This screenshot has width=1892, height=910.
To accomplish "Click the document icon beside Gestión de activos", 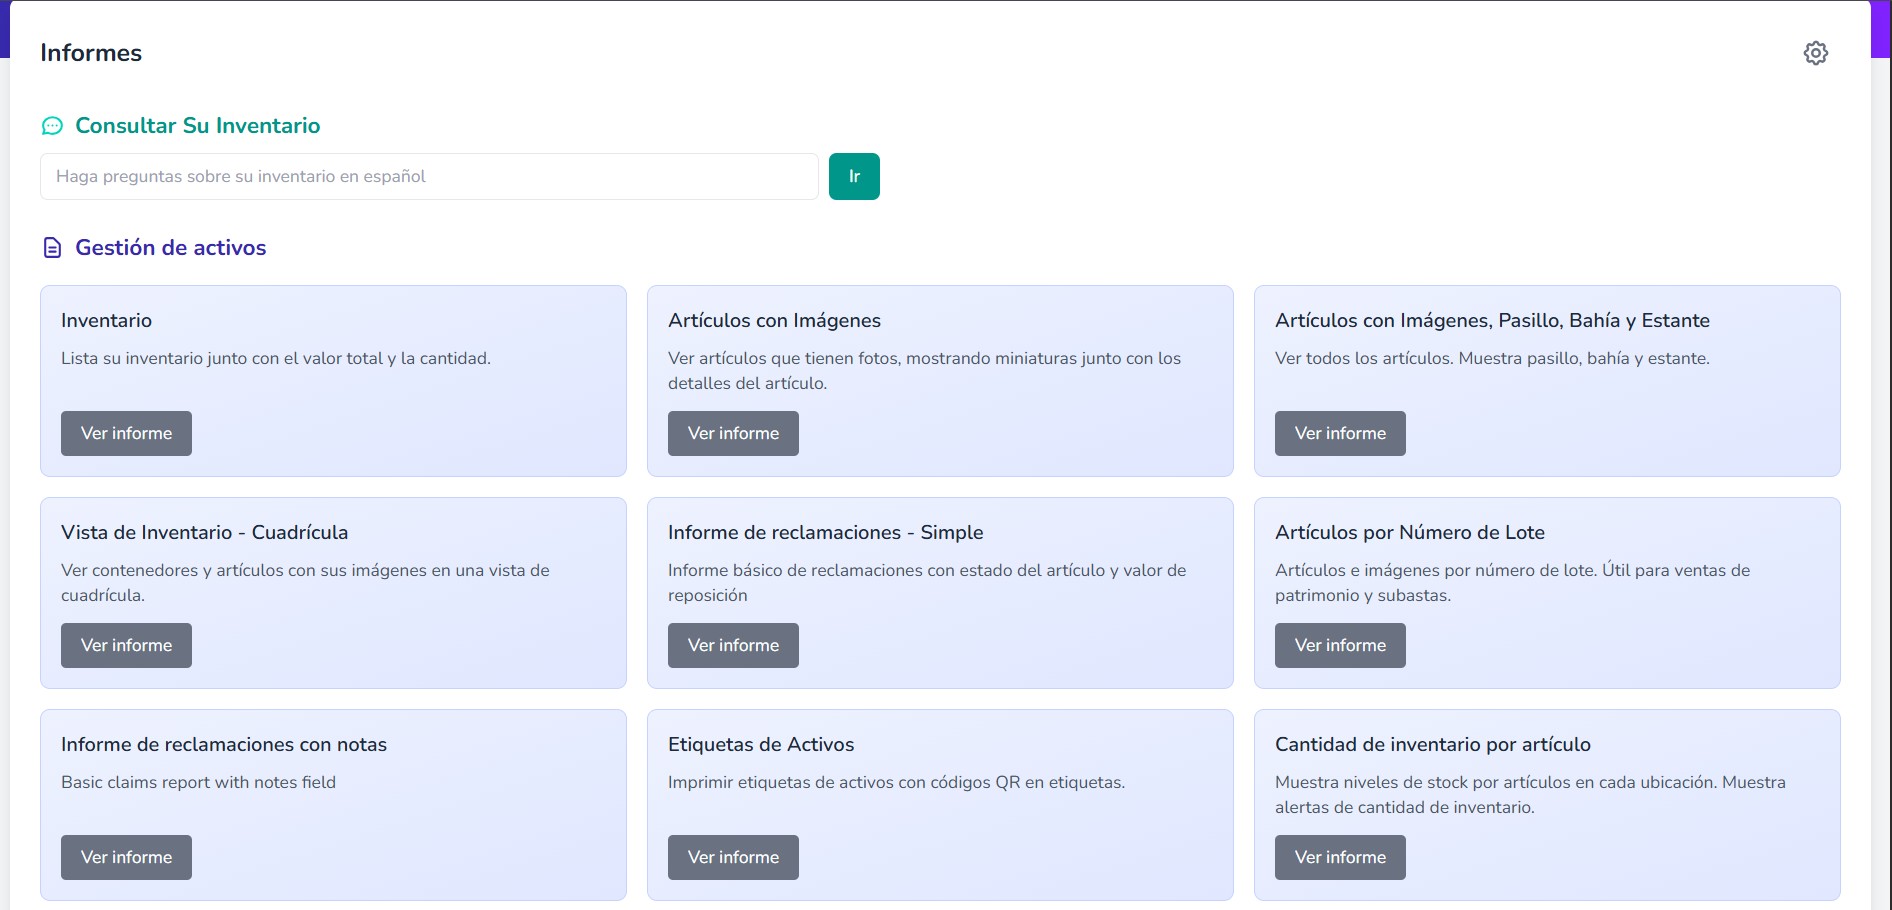I will (52, 248).
